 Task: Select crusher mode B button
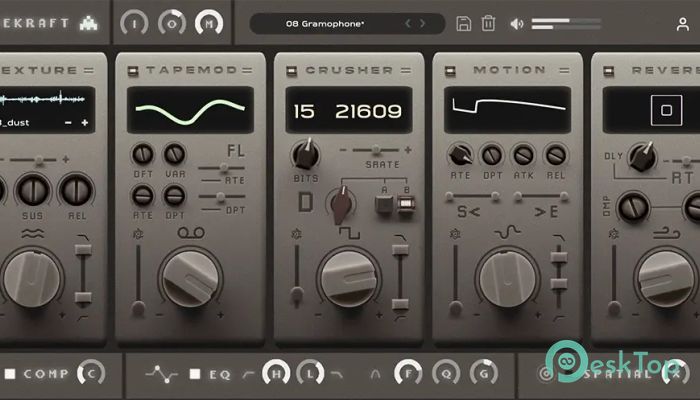tap(405, 204)
